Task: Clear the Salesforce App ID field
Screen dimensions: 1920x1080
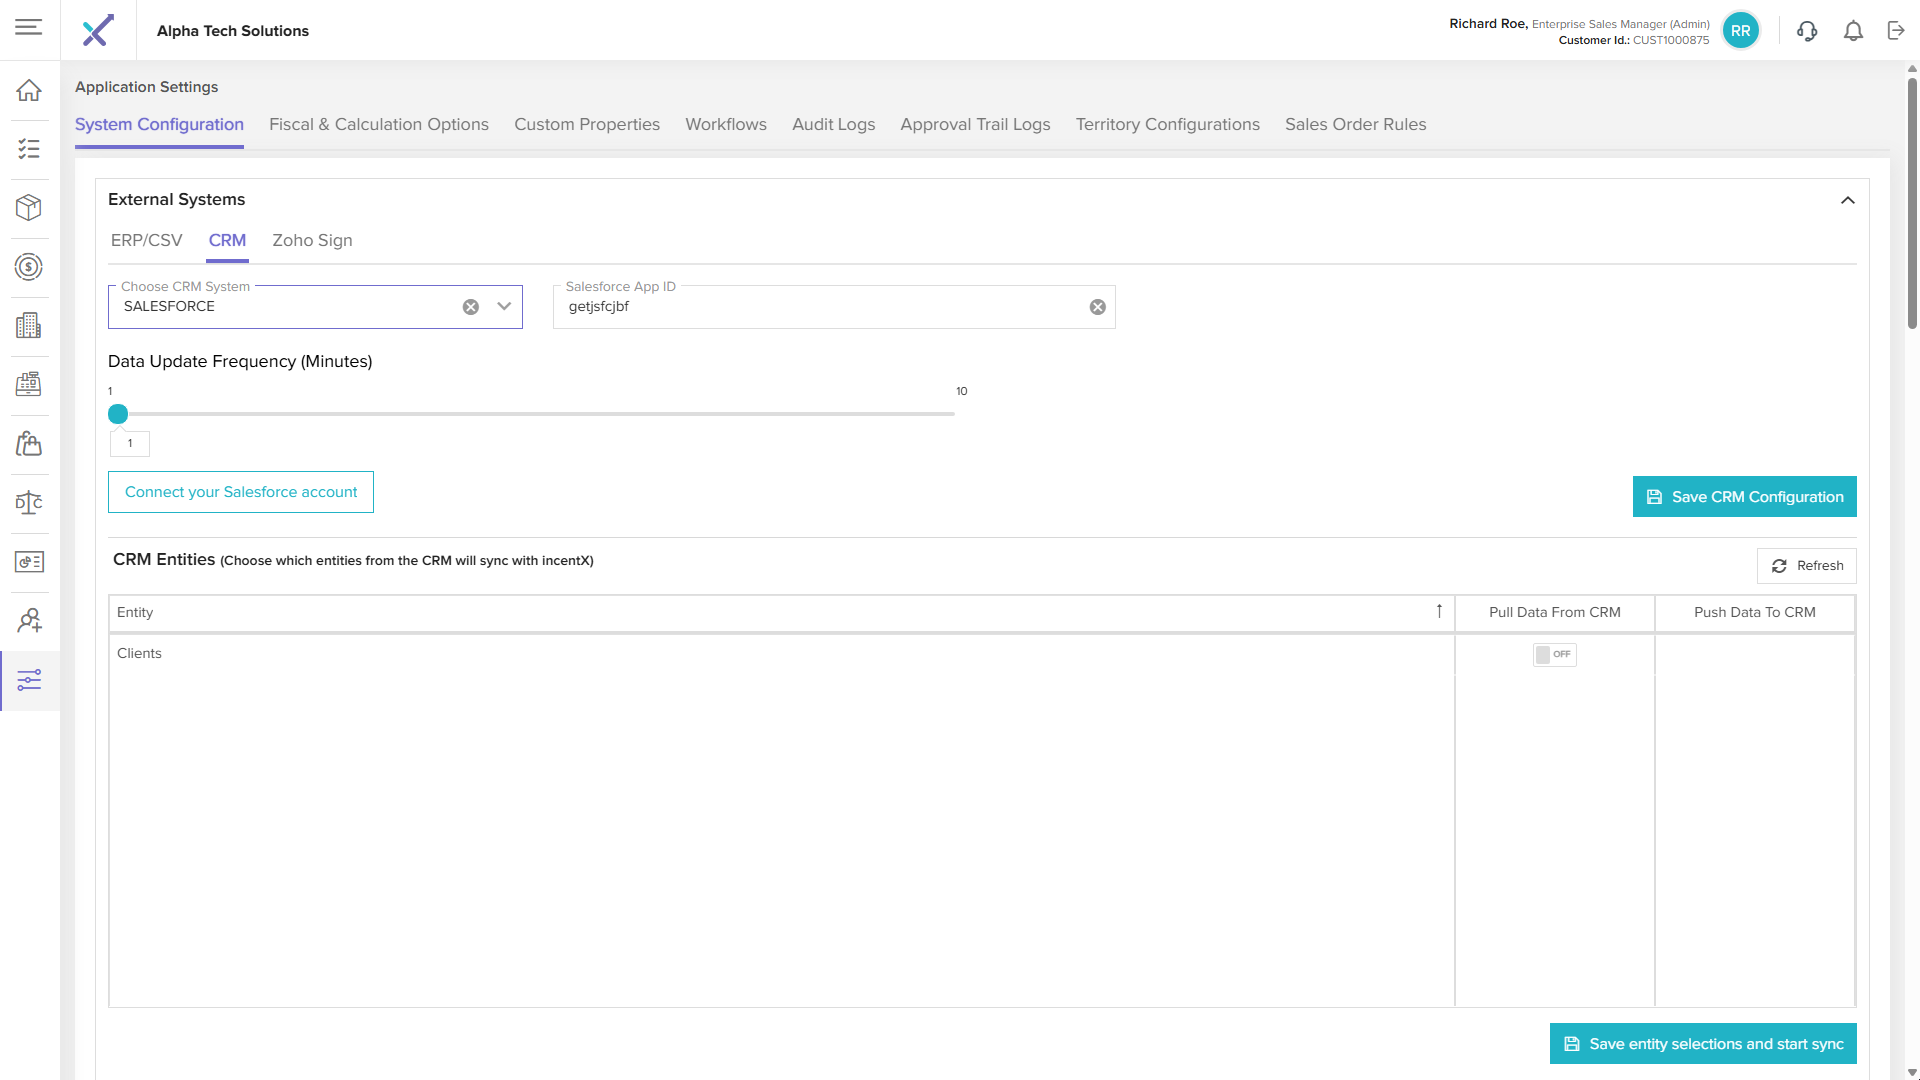Action: tap(1097, 307)
